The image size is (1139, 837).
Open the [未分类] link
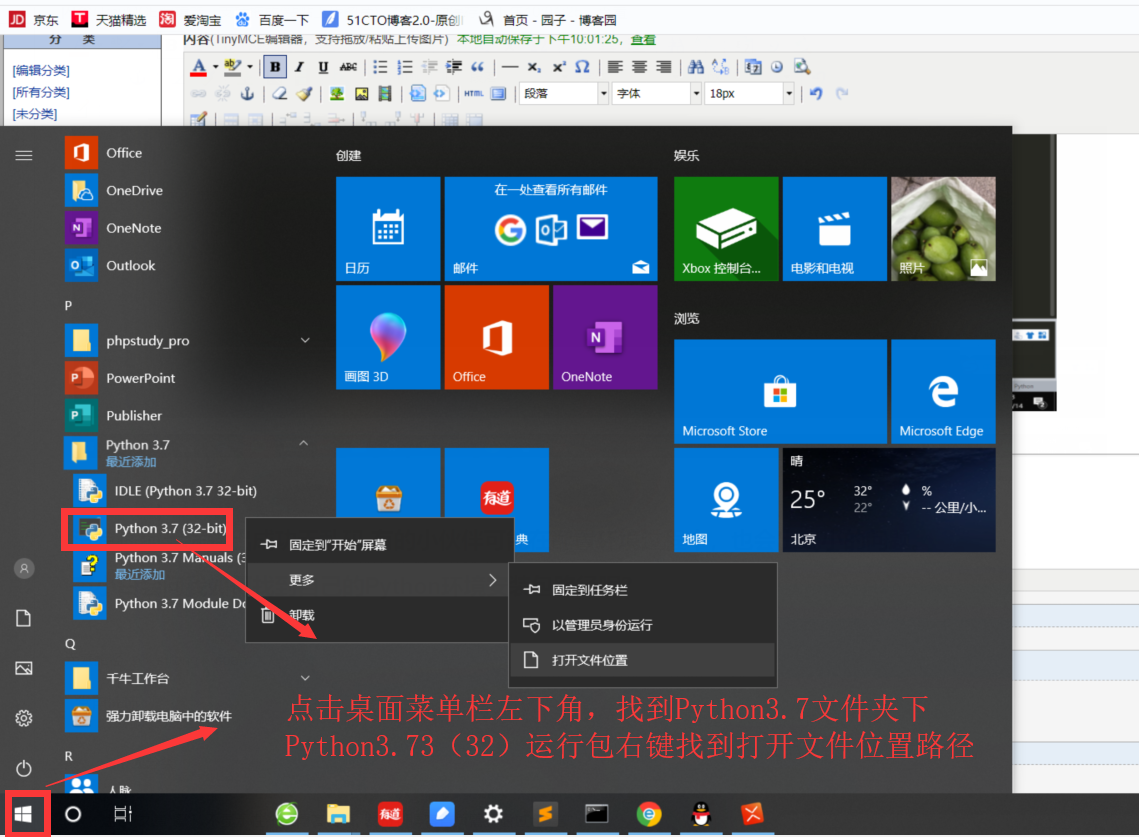pyautogui.click(x=34, y=114)
